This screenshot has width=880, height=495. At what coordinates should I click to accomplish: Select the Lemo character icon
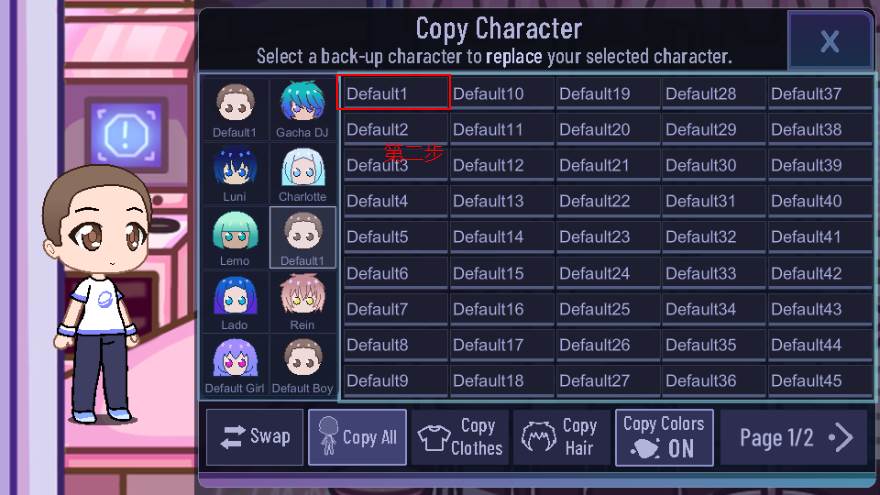[235, 237]
